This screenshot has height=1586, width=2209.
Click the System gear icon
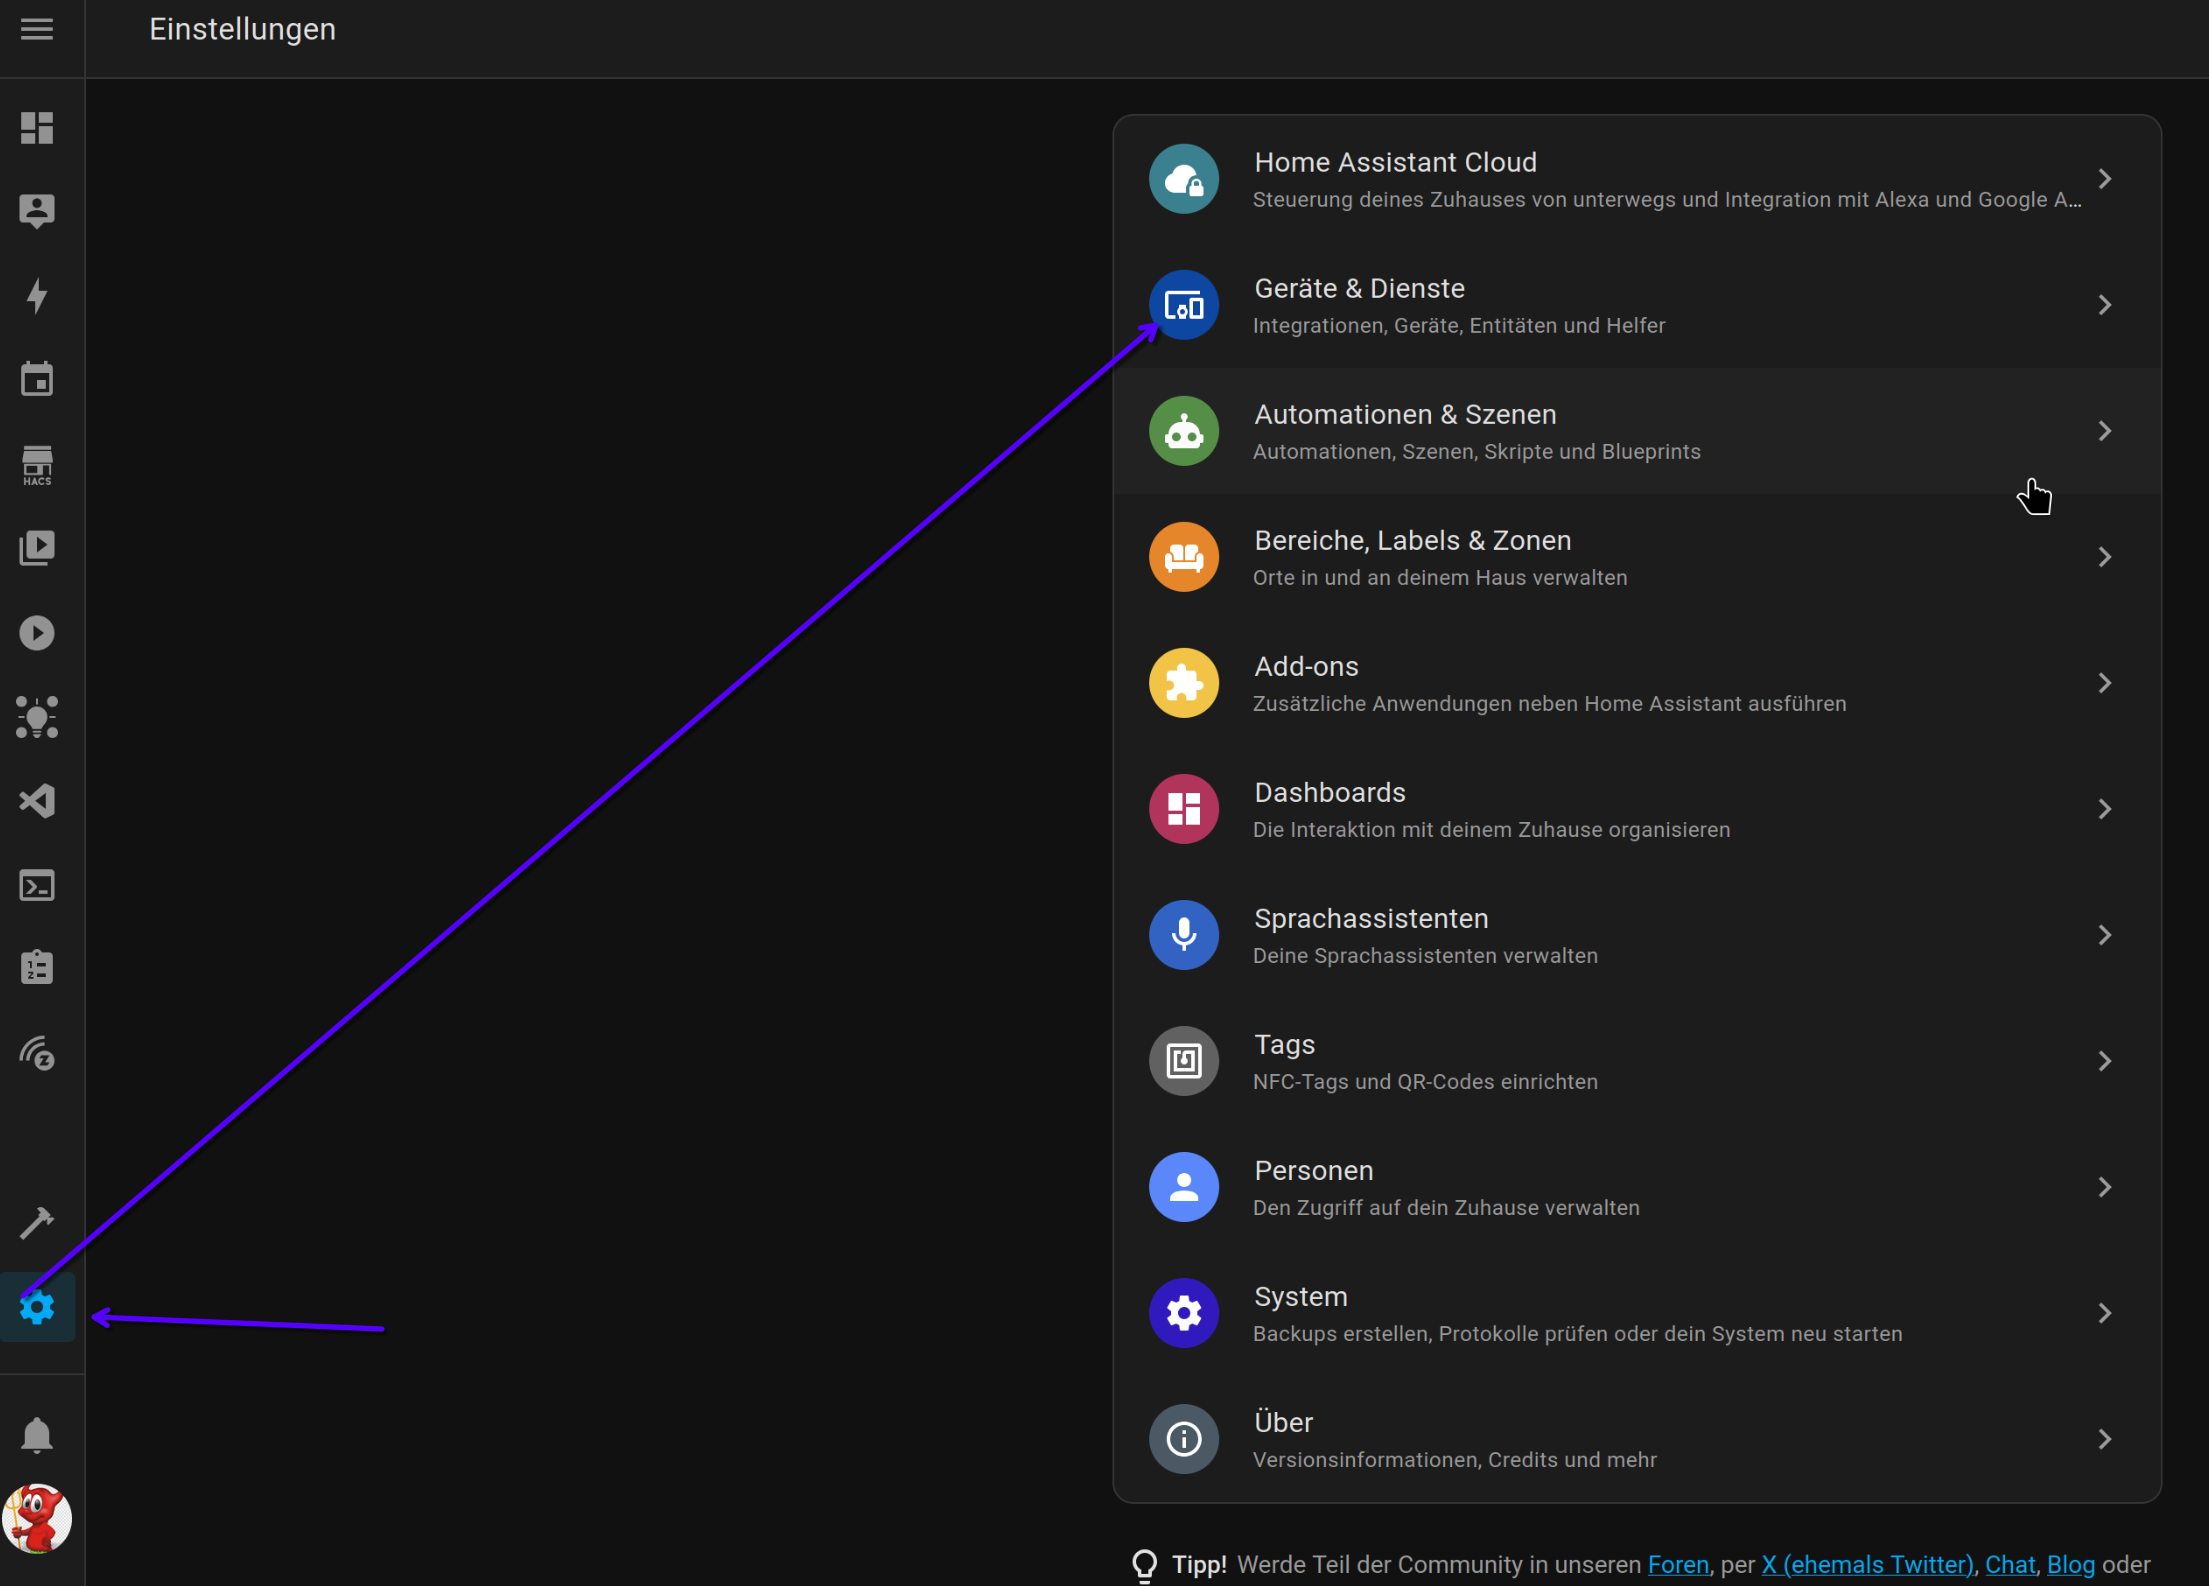pyautogui.click(x=1184, y=1313)
